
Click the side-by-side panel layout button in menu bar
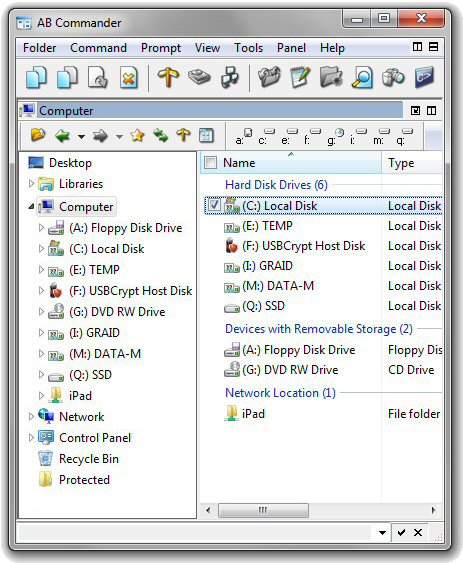(x=417, y=47)
